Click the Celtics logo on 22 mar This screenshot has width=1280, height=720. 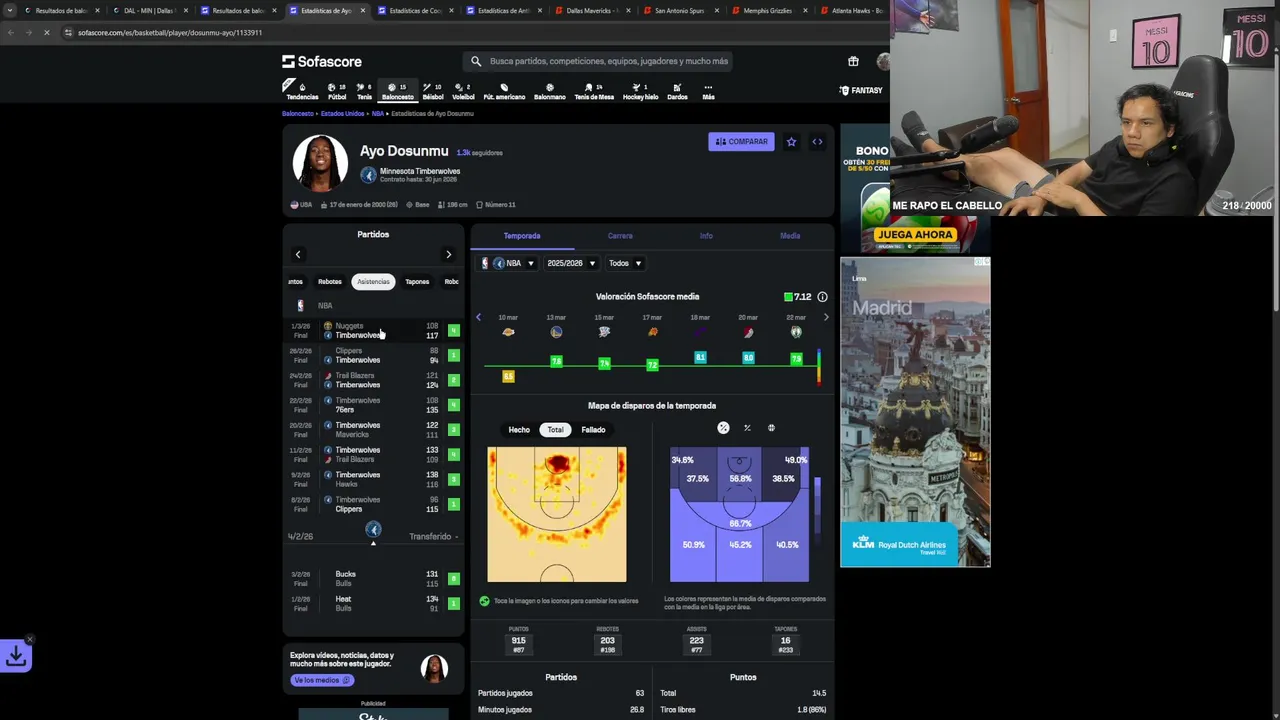796,332
